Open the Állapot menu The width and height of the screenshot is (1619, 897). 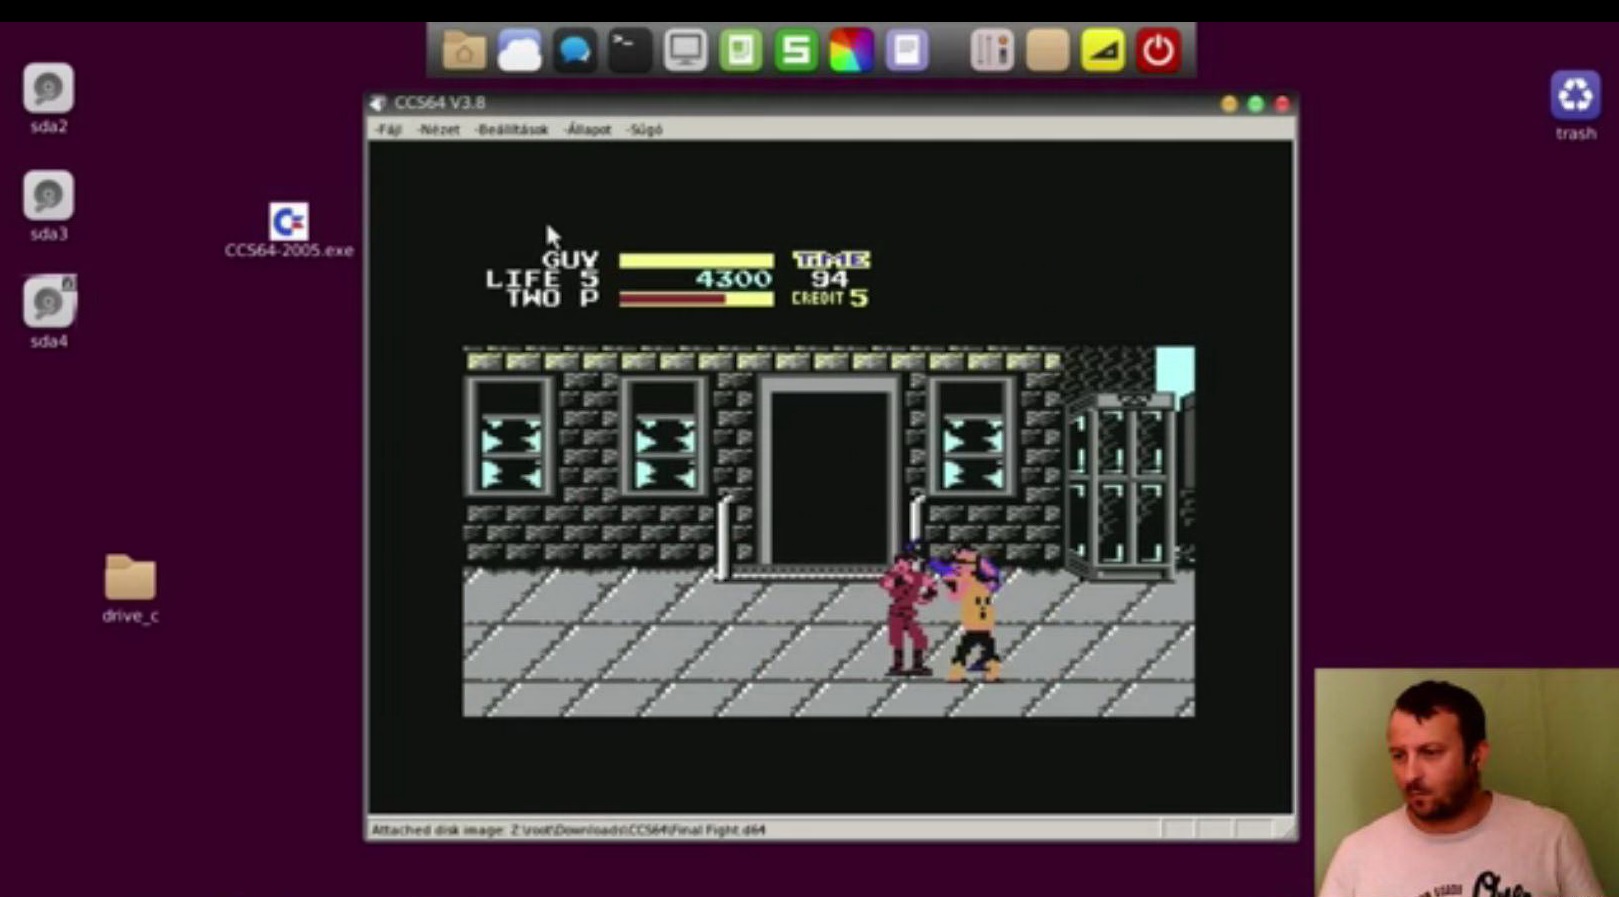(587, 130)
